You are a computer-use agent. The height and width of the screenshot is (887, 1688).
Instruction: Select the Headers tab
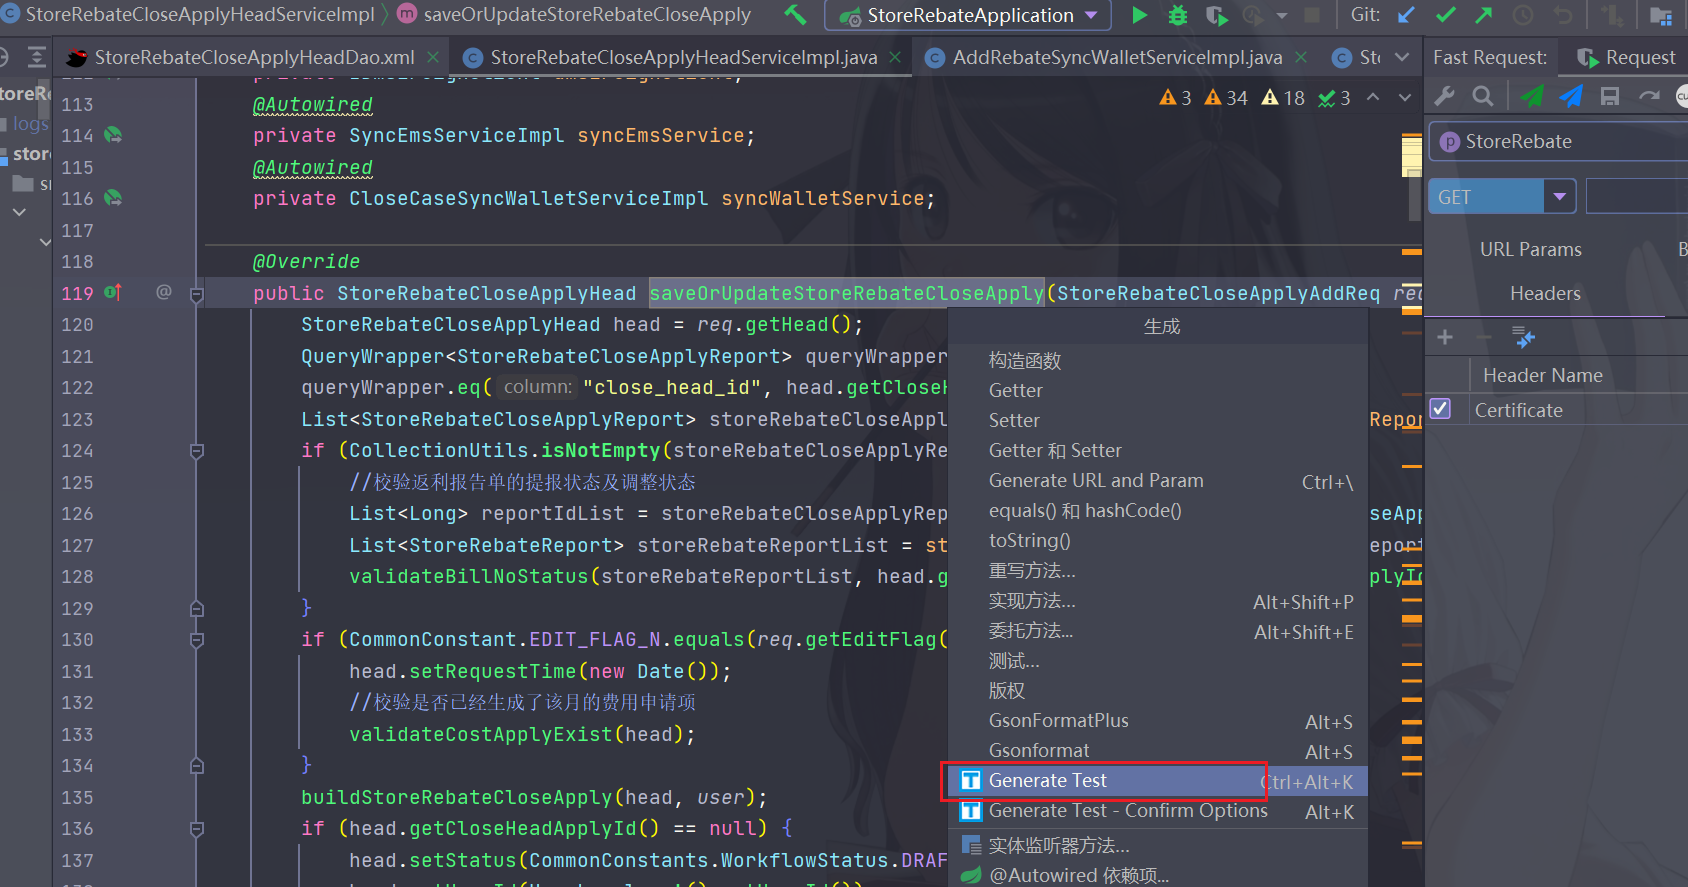pos(1545,293)
